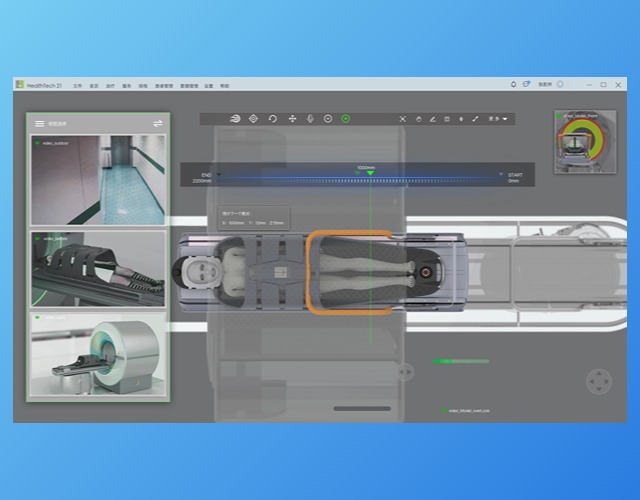The image size is (640, 500).
Task: Select the pencil draw tool
Action: (432, 119)
